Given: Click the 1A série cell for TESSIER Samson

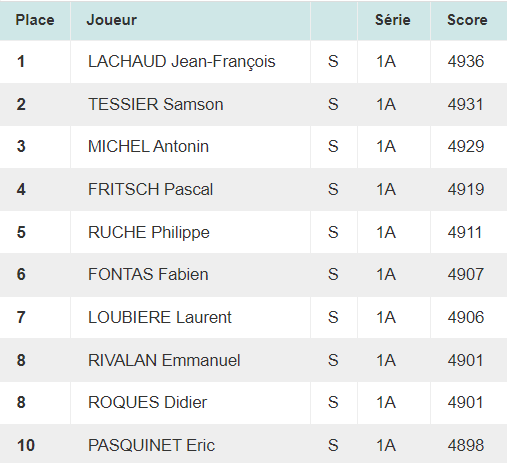Looking at the screenshot, I should pos(394,104).
